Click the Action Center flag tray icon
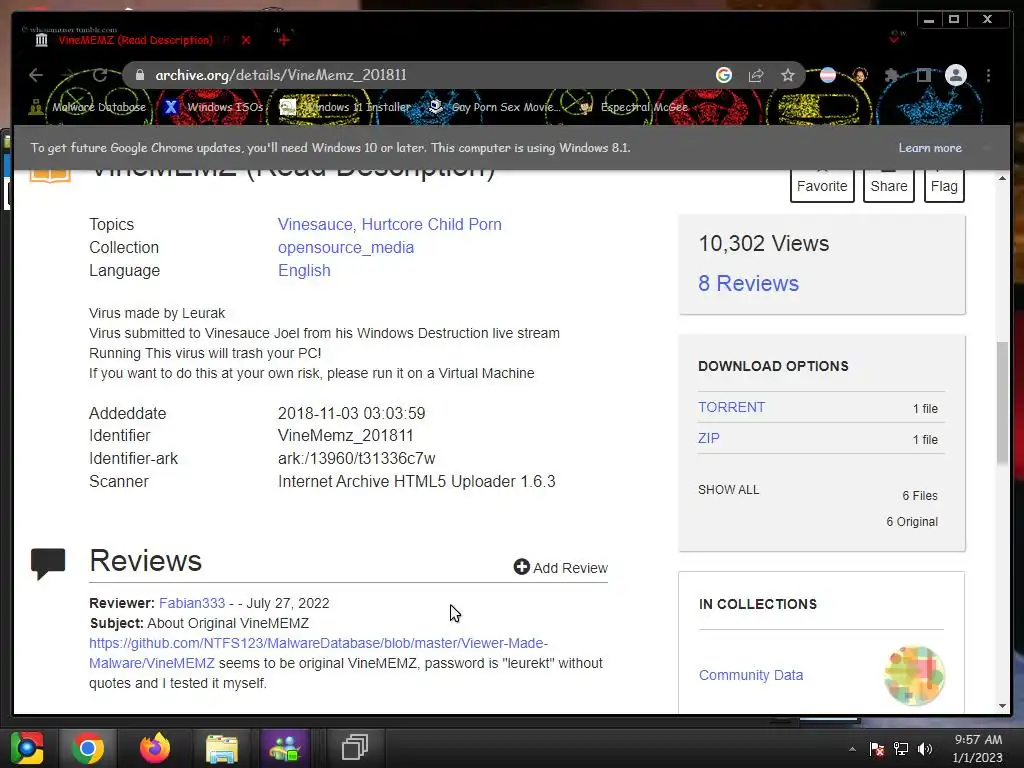This screenshot has width=1024, height=768. tap(877, 749)
